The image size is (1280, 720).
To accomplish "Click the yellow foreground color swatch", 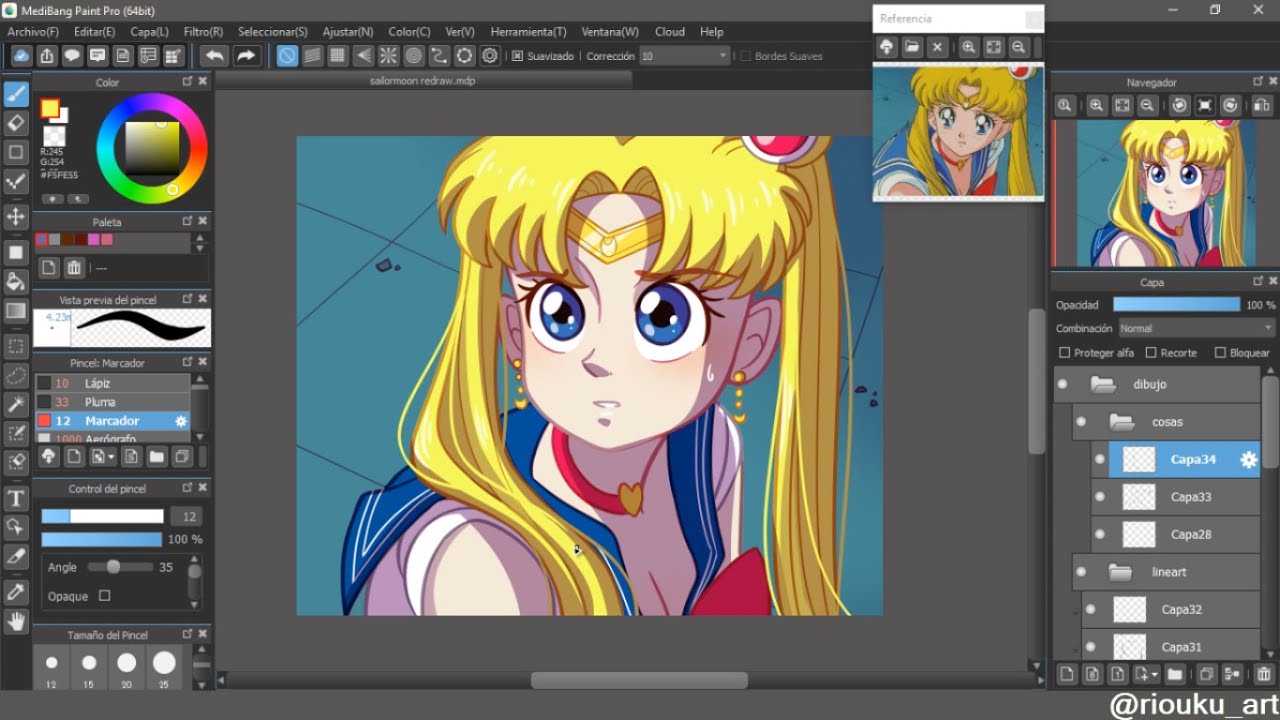I will (x=50, y=108).
